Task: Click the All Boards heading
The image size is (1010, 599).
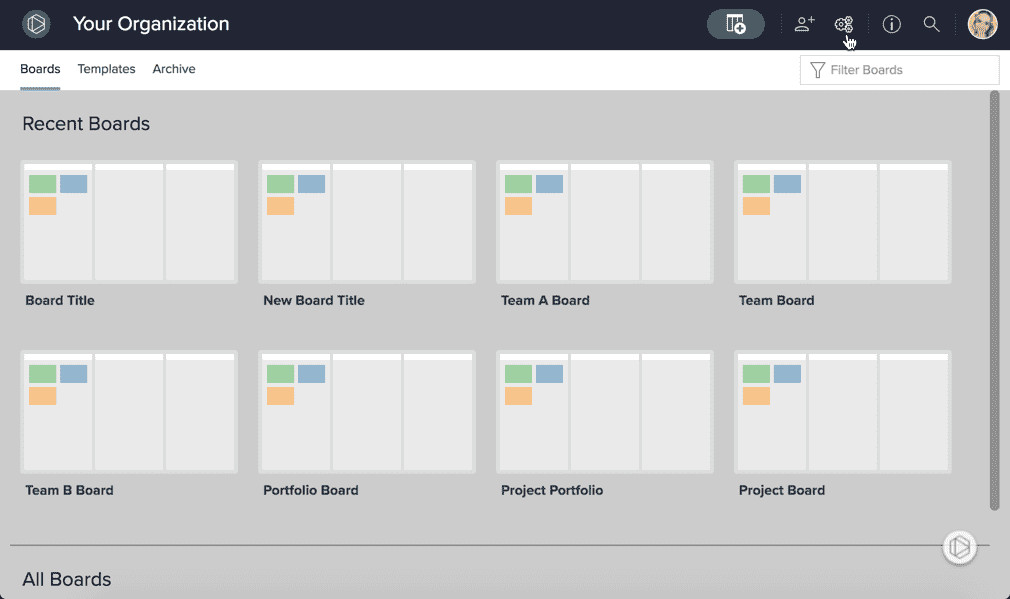Action: [x=67, y=579]
